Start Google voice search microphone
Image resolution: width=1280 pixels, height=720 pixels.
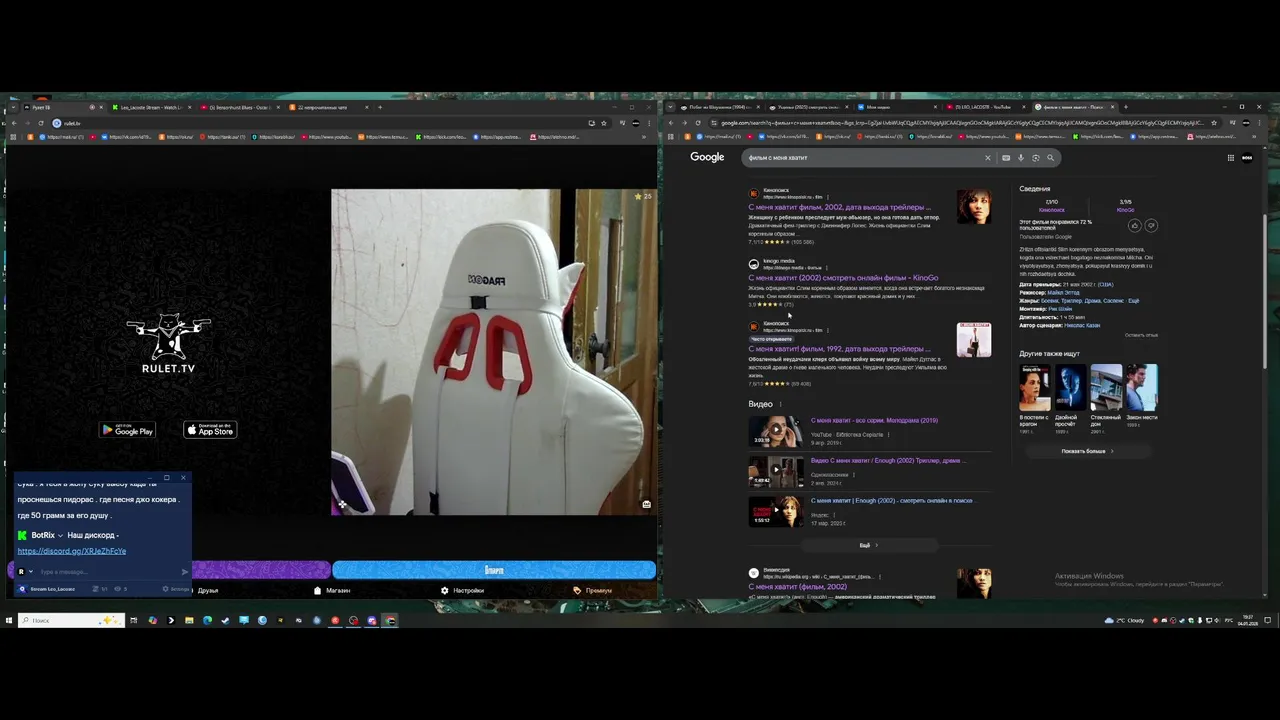[1021, 157]
